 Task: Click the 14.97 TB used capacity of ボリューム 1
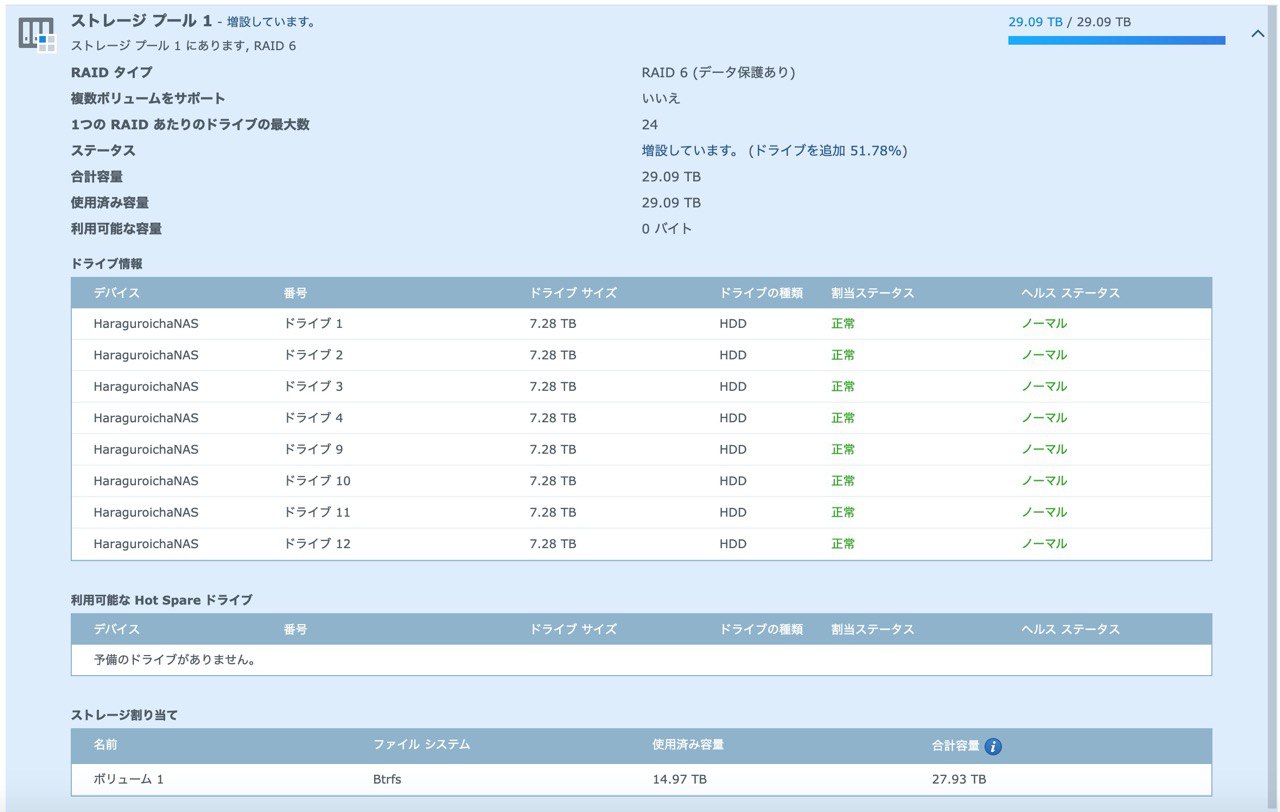click(680, 779)
